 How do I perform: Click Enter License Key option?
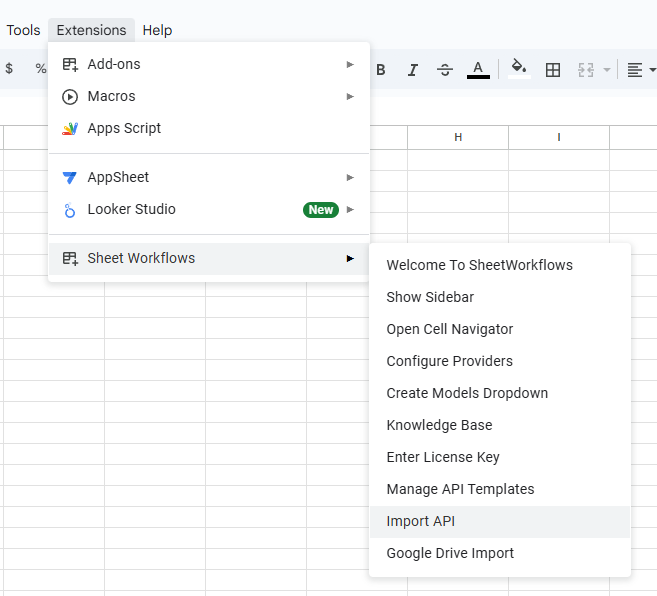point(443,457)
